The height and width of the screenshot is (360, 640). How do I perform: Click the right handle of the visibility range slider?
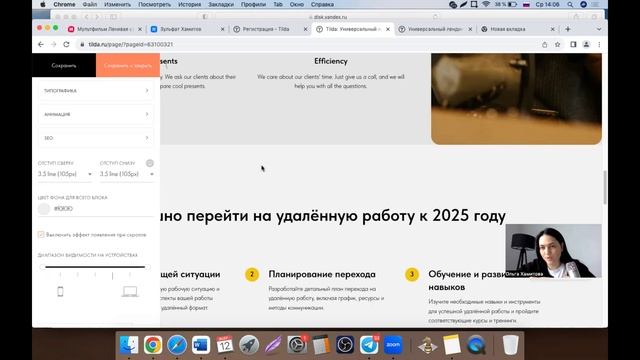pyautogui.click(x=148, y=267)
